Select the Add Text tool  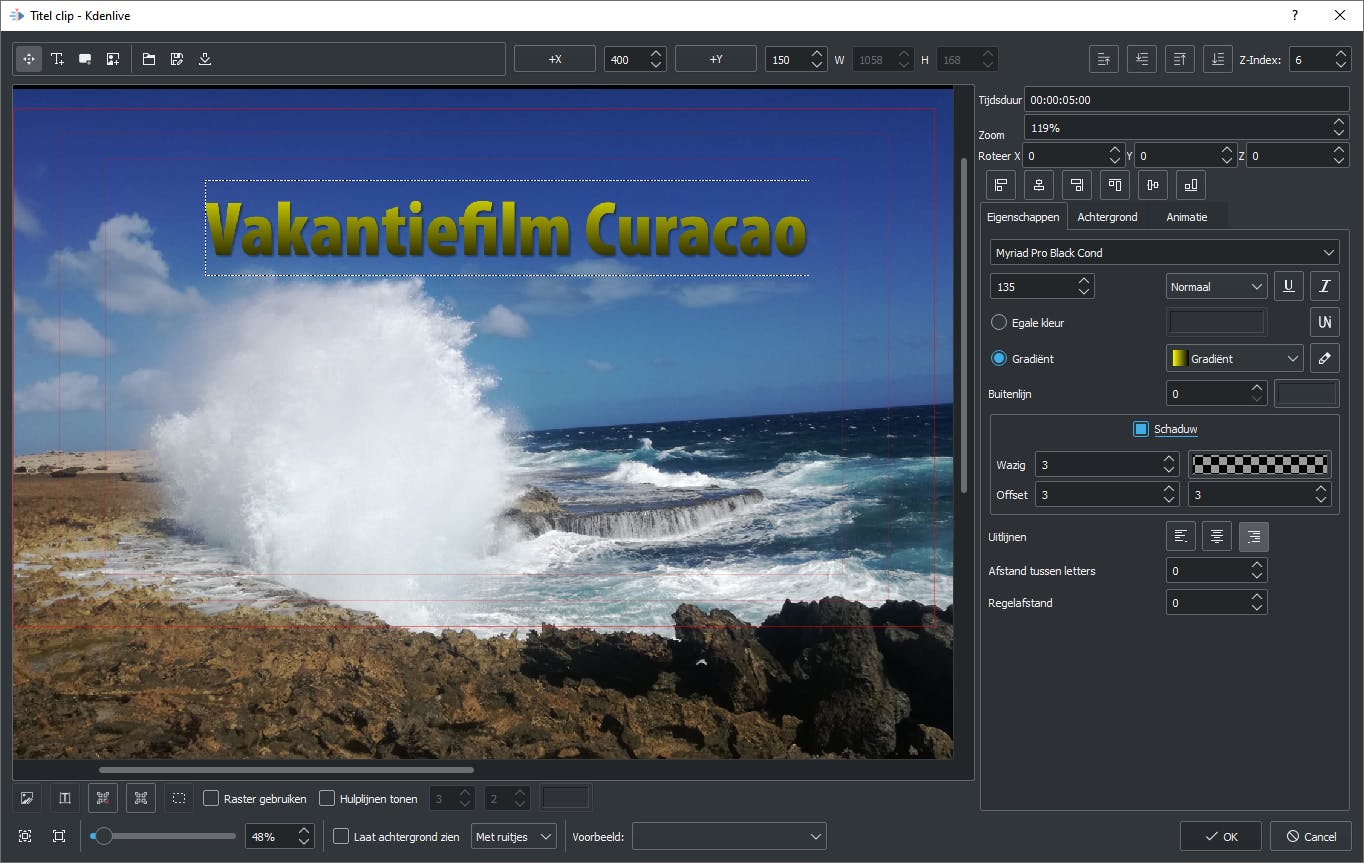(x=57, y=60)
